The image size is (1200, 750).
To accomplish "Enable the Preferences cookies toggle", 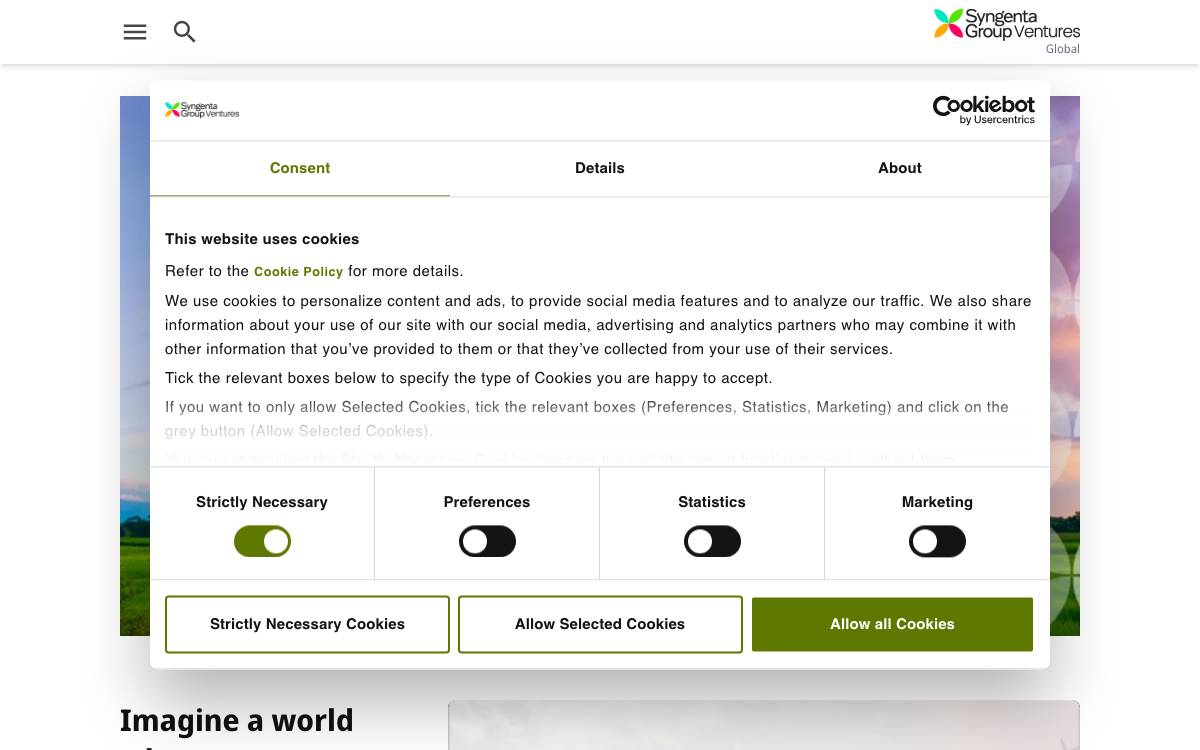I will (487, 542).
